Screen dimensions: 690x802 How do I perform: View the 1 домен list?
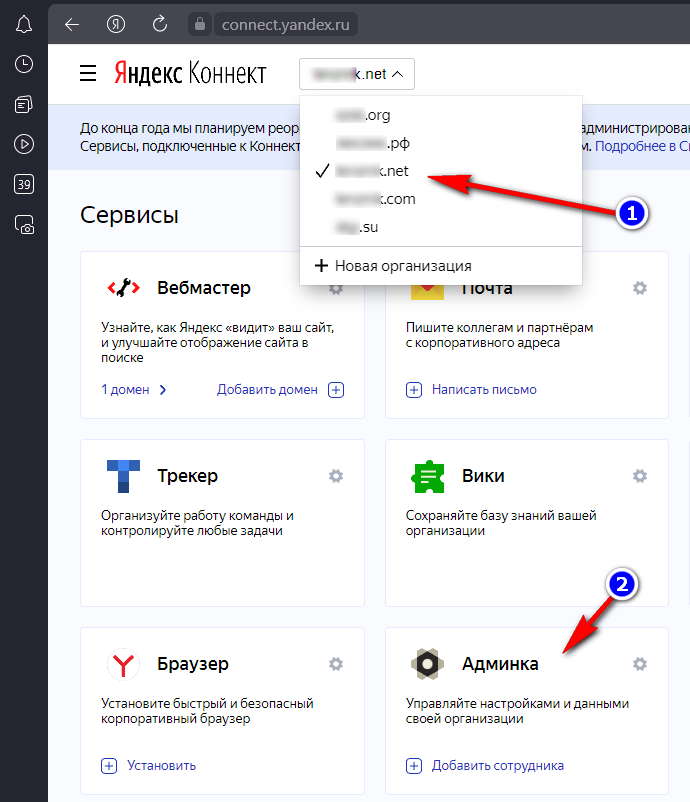(125, 390)
